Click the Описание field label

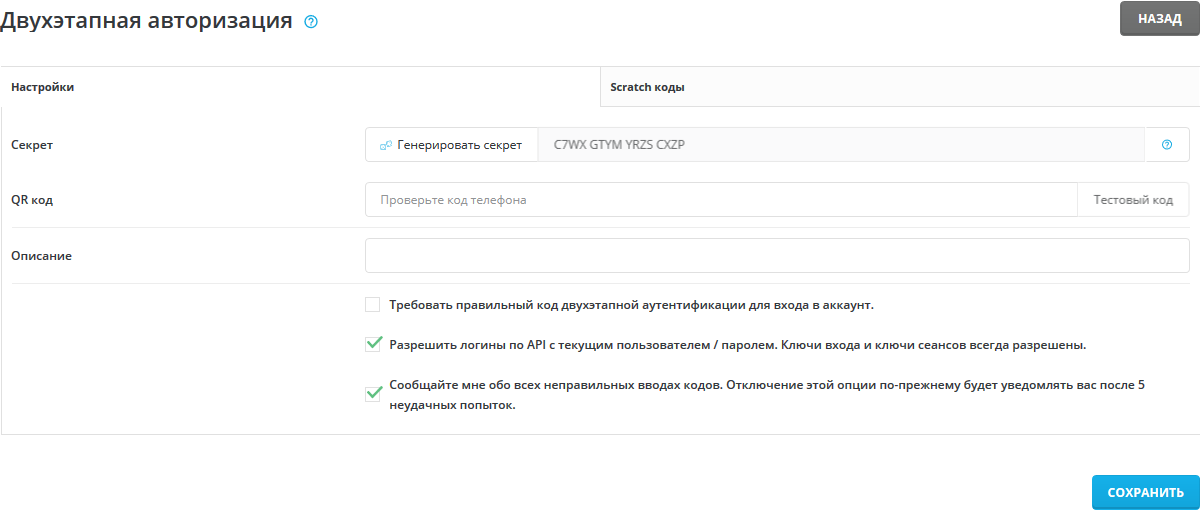click(x=41, y=255)
